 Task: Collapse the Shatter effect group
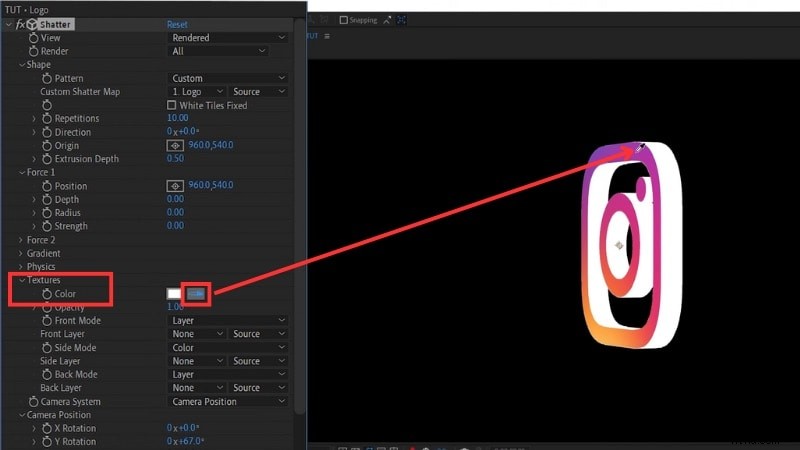(9, 24)
